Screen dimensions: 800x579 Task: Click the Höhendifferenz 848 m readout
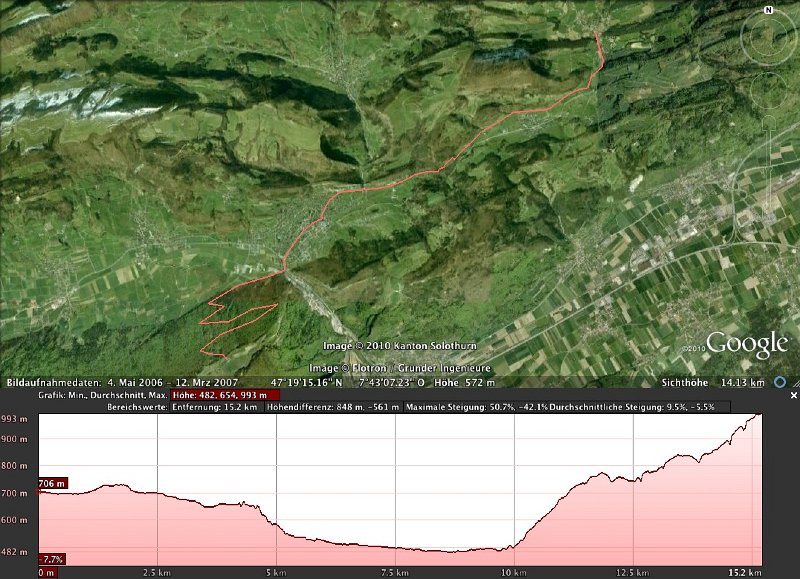tap(334, 408)
